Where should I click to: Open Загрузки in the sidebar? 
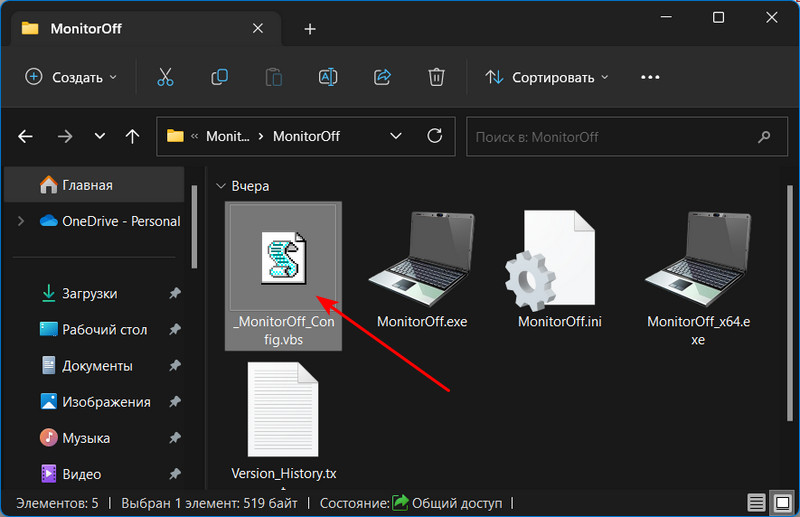[x=89, y=294]
